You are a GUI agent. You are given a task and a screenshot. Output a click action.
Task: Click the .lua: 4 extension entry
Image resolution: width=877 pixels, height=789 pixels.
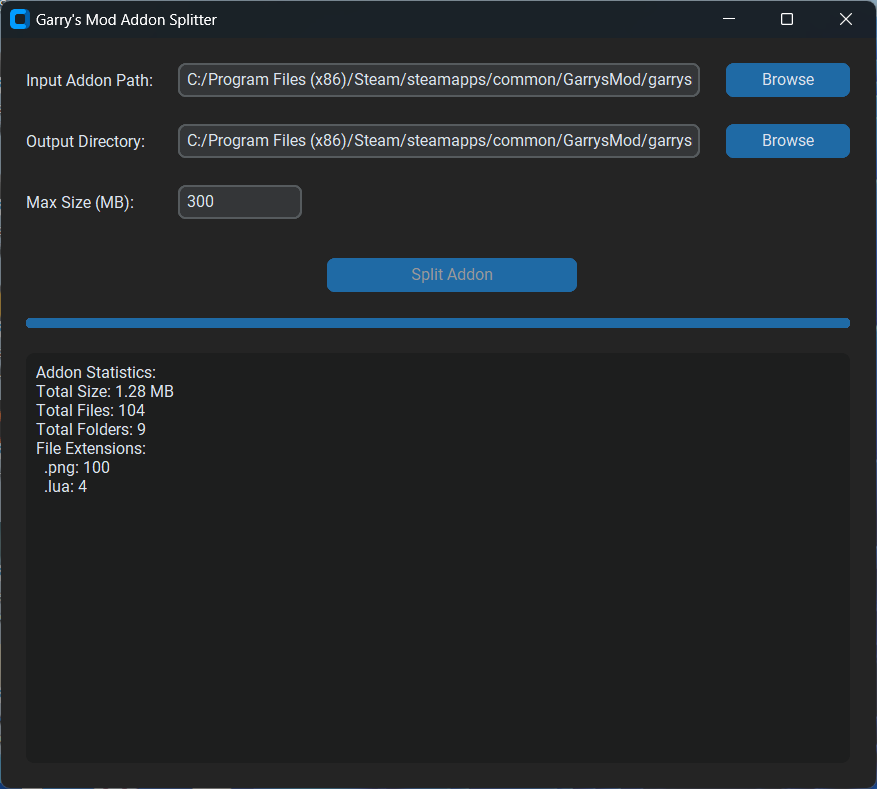click(x=65, y=486)
